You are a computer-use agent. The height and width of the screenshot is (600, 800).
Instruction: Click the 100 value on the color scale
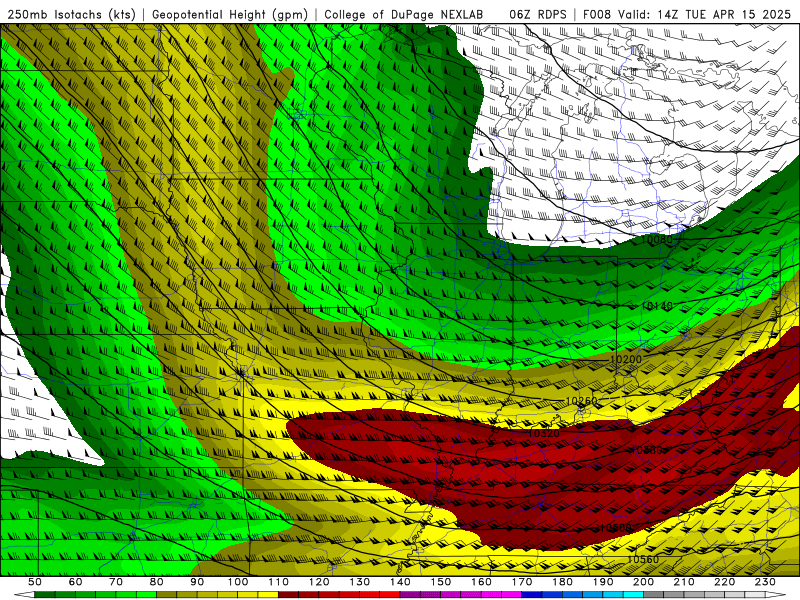point(238,582)
